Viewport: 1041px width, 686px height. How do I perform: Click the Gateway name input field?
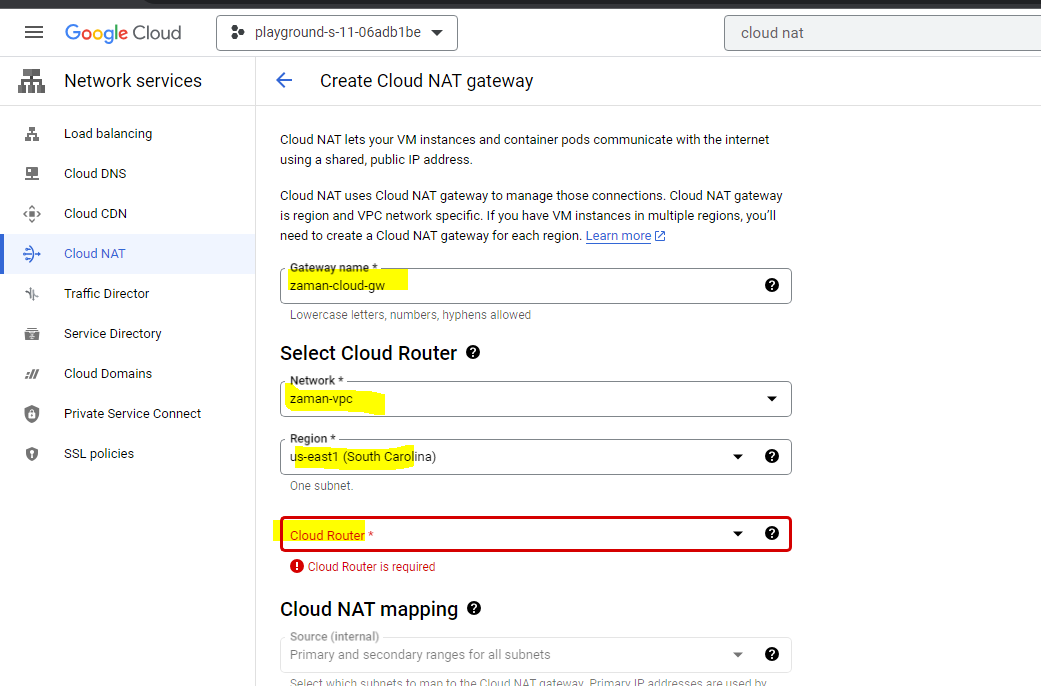(x=520, y=286)
